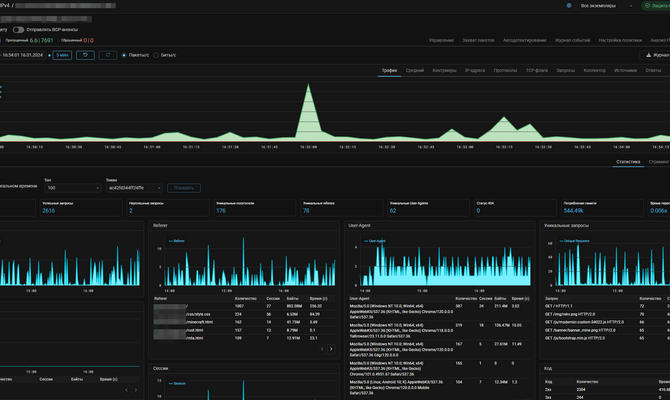Click the User-Agent chart legend swatch
This screenshot has height=400, width=670.
[364, 241]
